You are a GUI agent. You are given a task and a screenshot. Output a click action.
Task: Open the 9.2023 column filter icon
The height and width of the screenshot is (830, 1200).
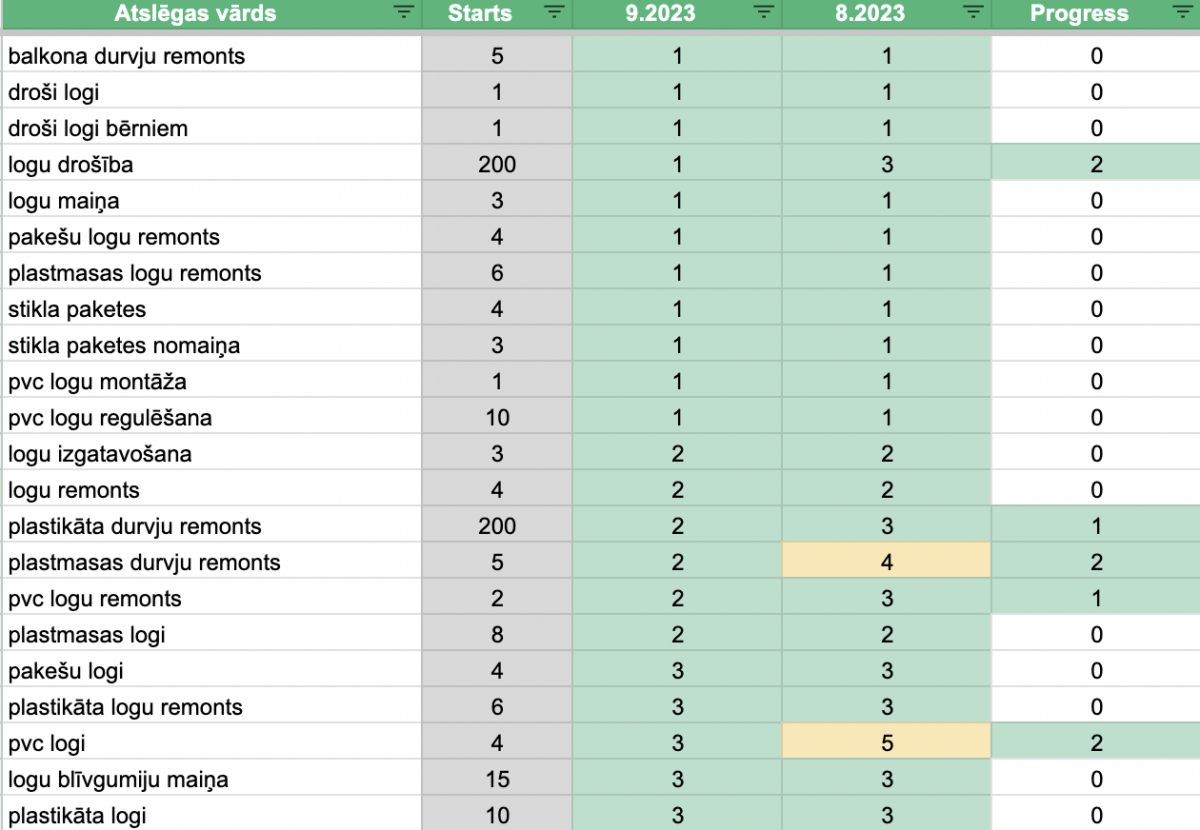click(764, 13)
